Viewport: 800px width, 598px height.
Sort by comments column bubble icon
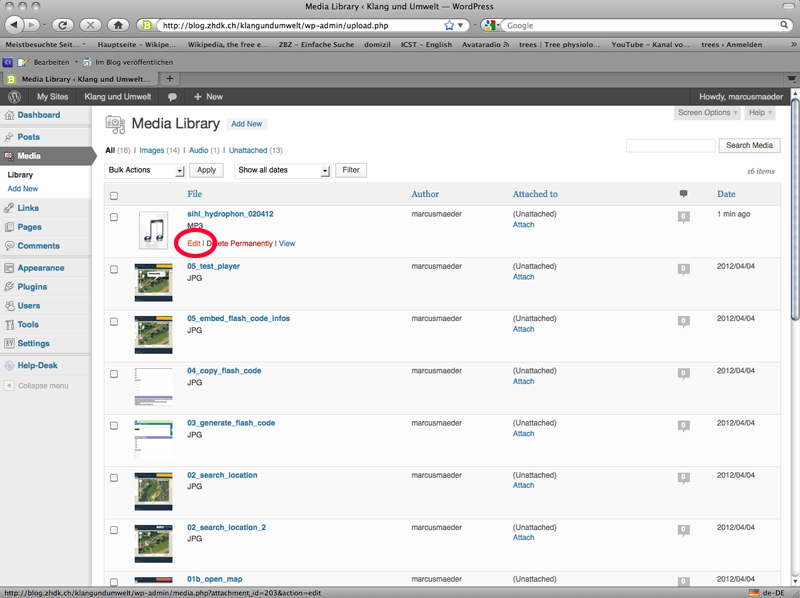pos(683,194)
